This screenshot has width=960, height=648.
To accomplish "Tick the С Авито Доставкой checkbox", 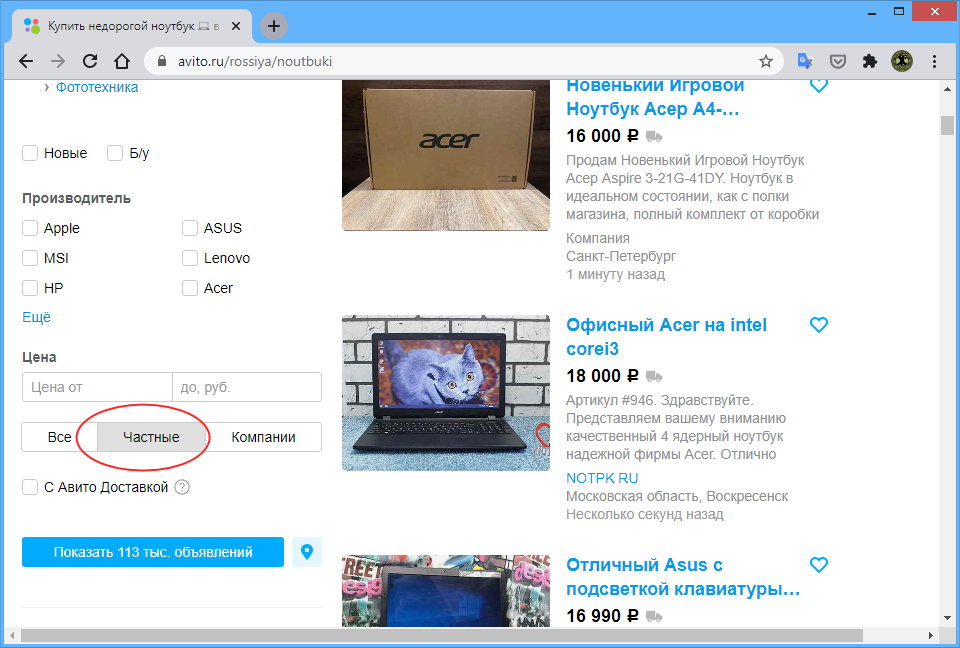I will (31, 487).
